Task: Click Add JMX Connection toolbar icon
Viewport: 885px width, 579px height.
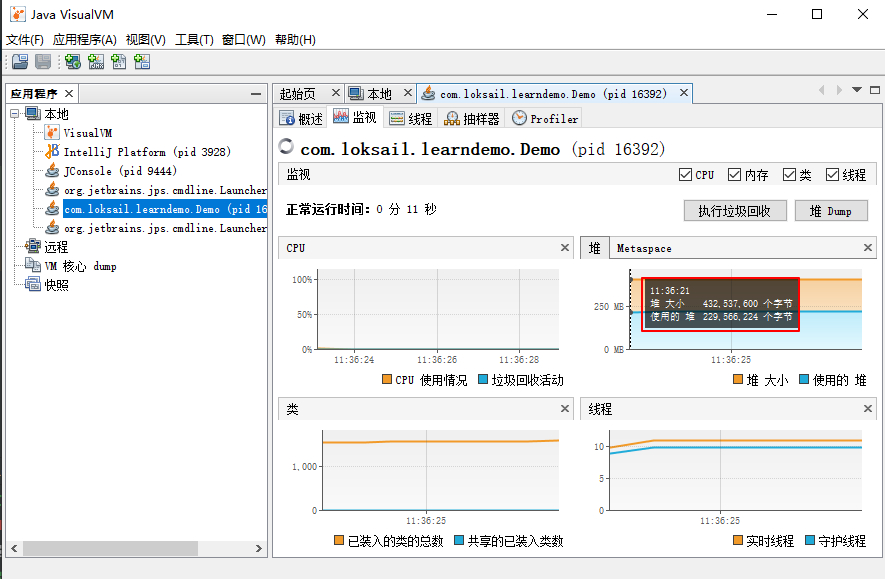Action: coord(96,62)
